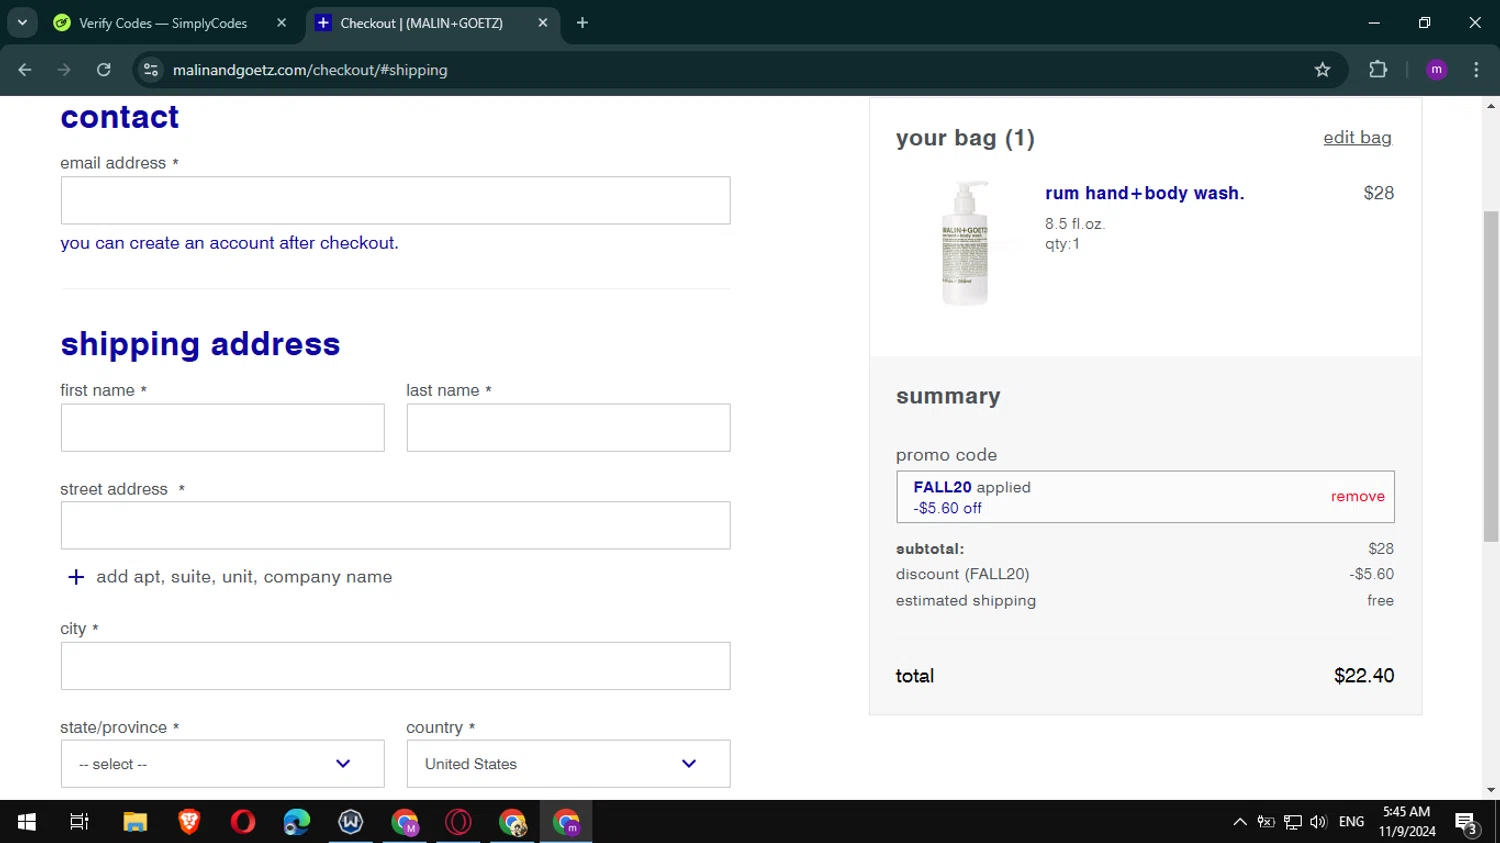Viewport: 1500px width, 843px height.
Task: Go back to previous page
Action: tap(25, 70)
